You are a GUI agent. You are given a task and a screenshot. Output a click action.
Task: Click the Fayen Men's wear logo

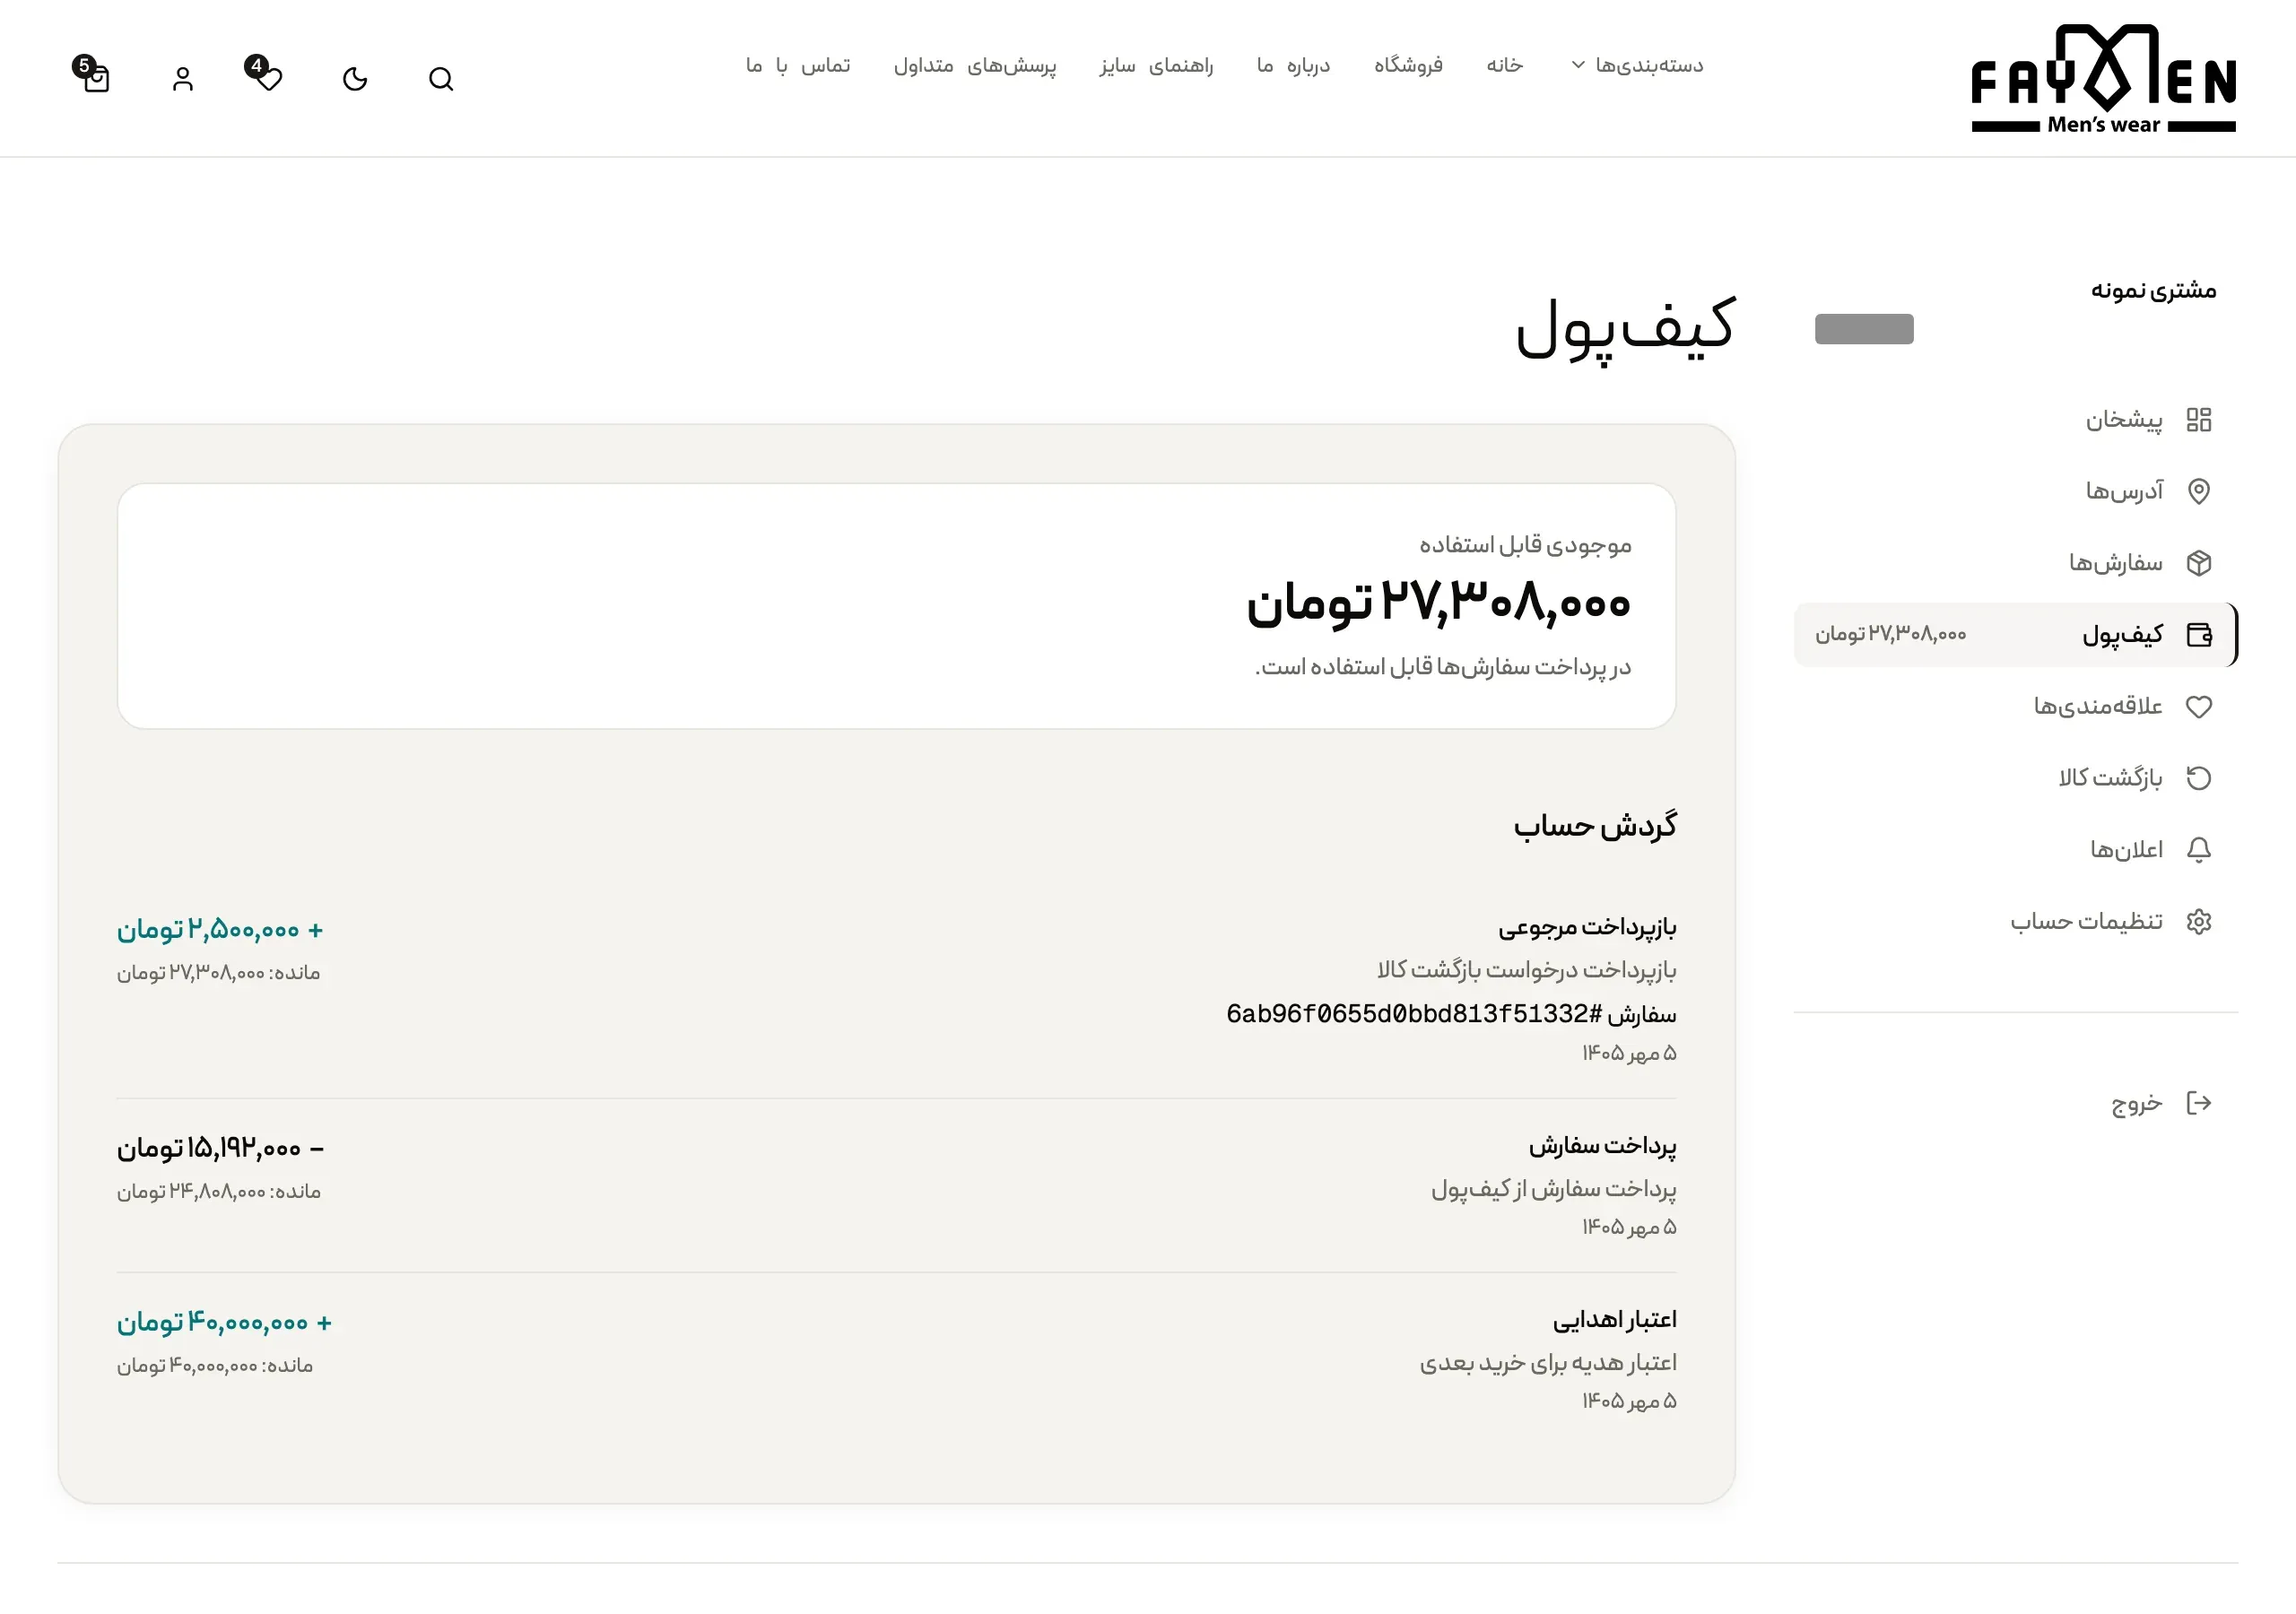pyautogui.click(x=2104, y=79)
